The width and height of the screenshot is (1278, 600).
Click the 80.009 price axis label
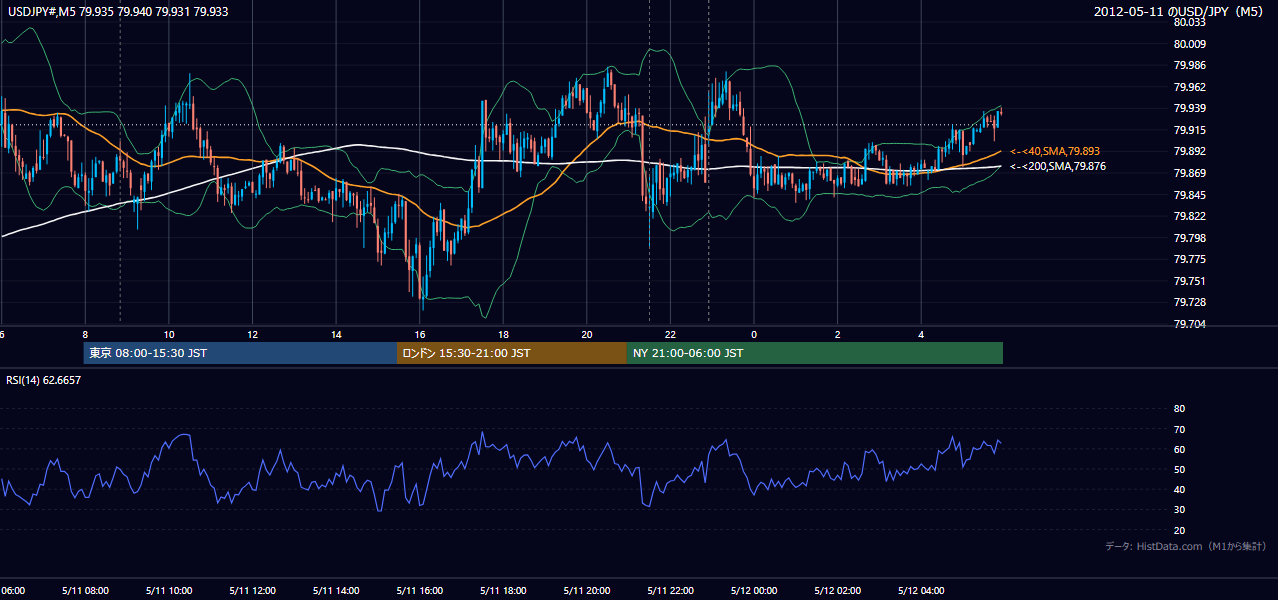point(1190,44)
